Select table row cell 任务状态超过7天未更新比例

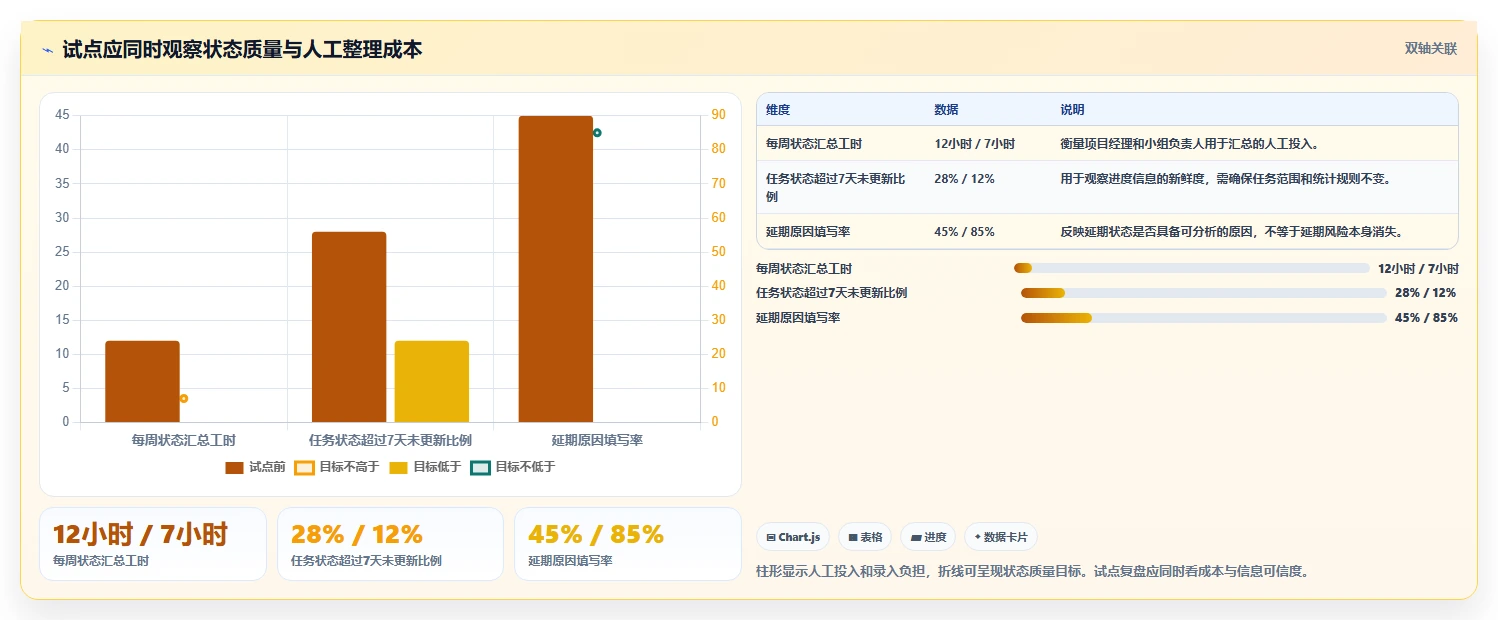(836, 187)
